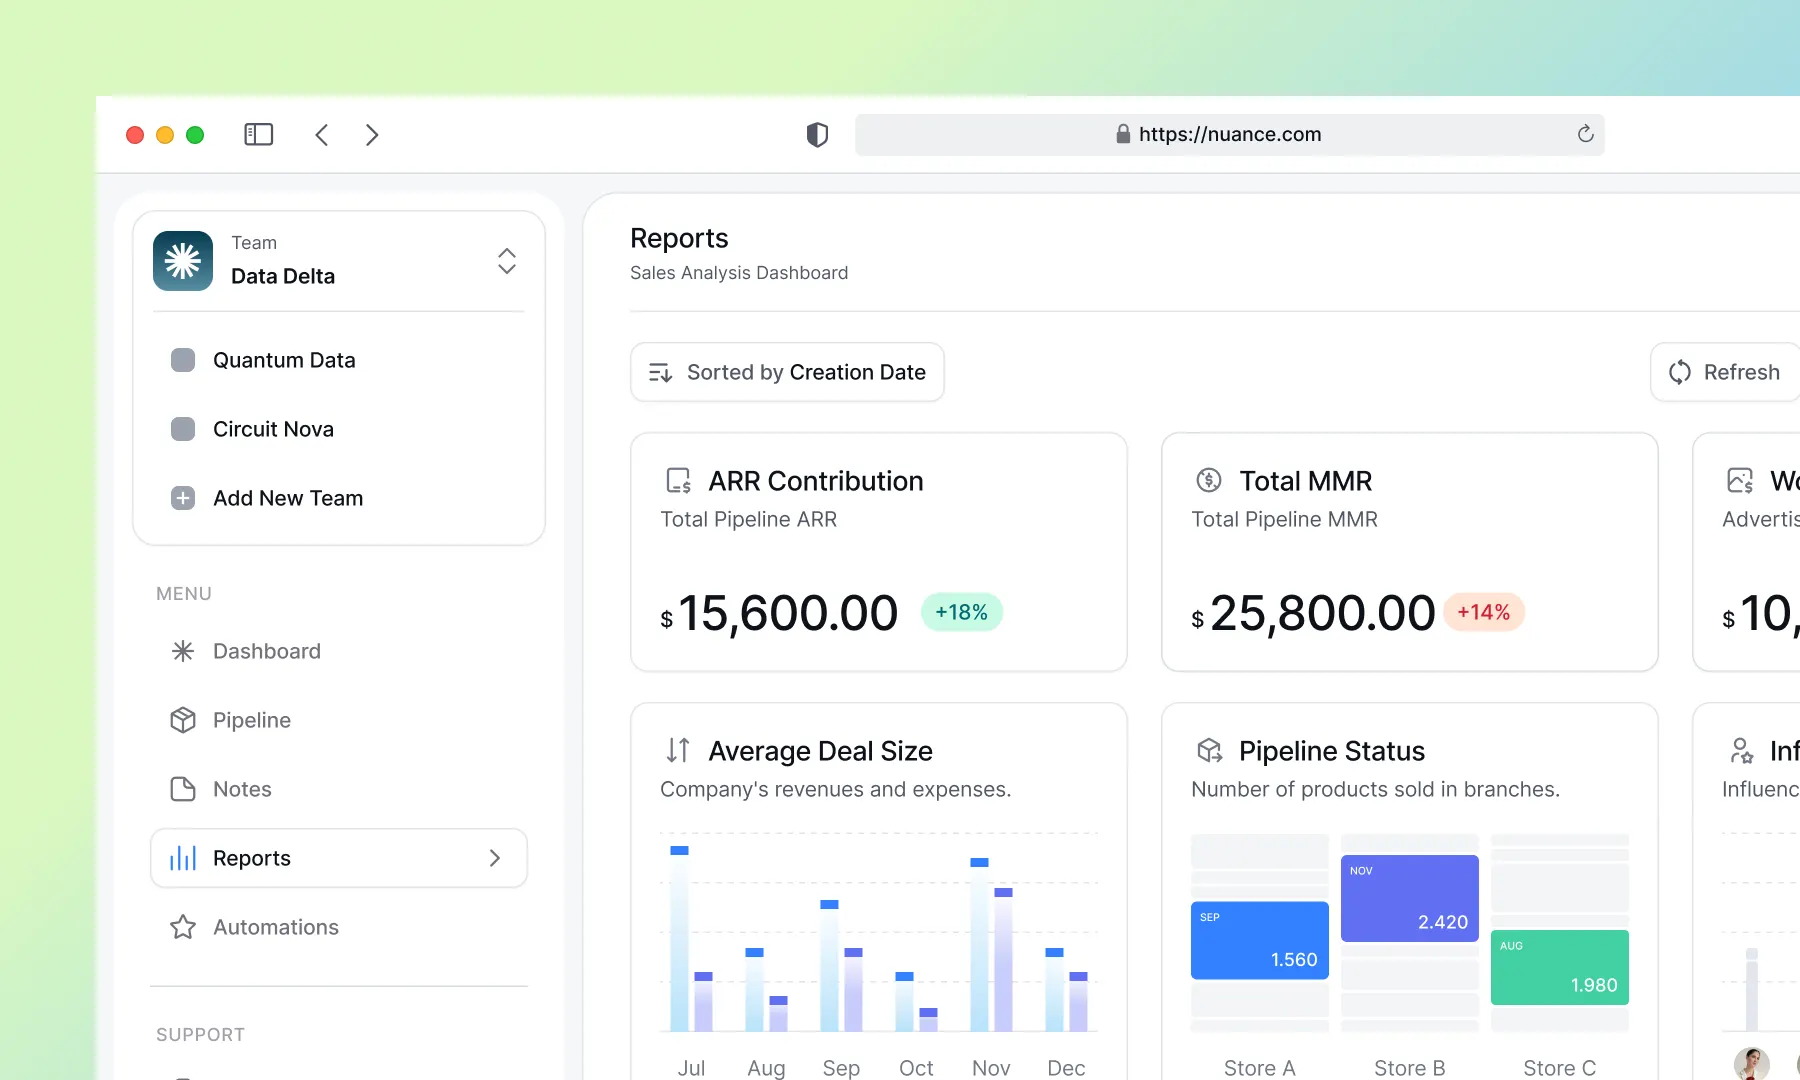
Task: Click the Sales Analysis Dashboard subtitle
Action: pos(739,273)
